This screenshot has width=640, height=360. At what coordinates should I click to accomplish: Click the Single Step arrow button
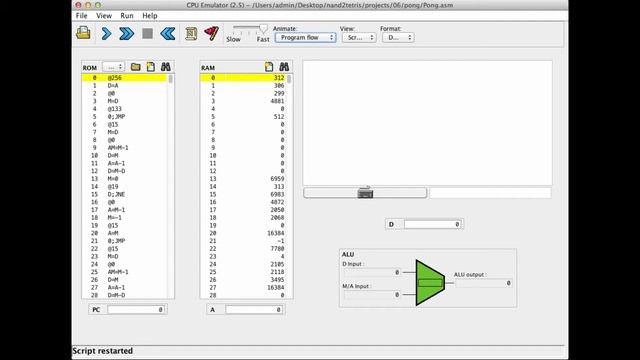[x=106, y=33]
